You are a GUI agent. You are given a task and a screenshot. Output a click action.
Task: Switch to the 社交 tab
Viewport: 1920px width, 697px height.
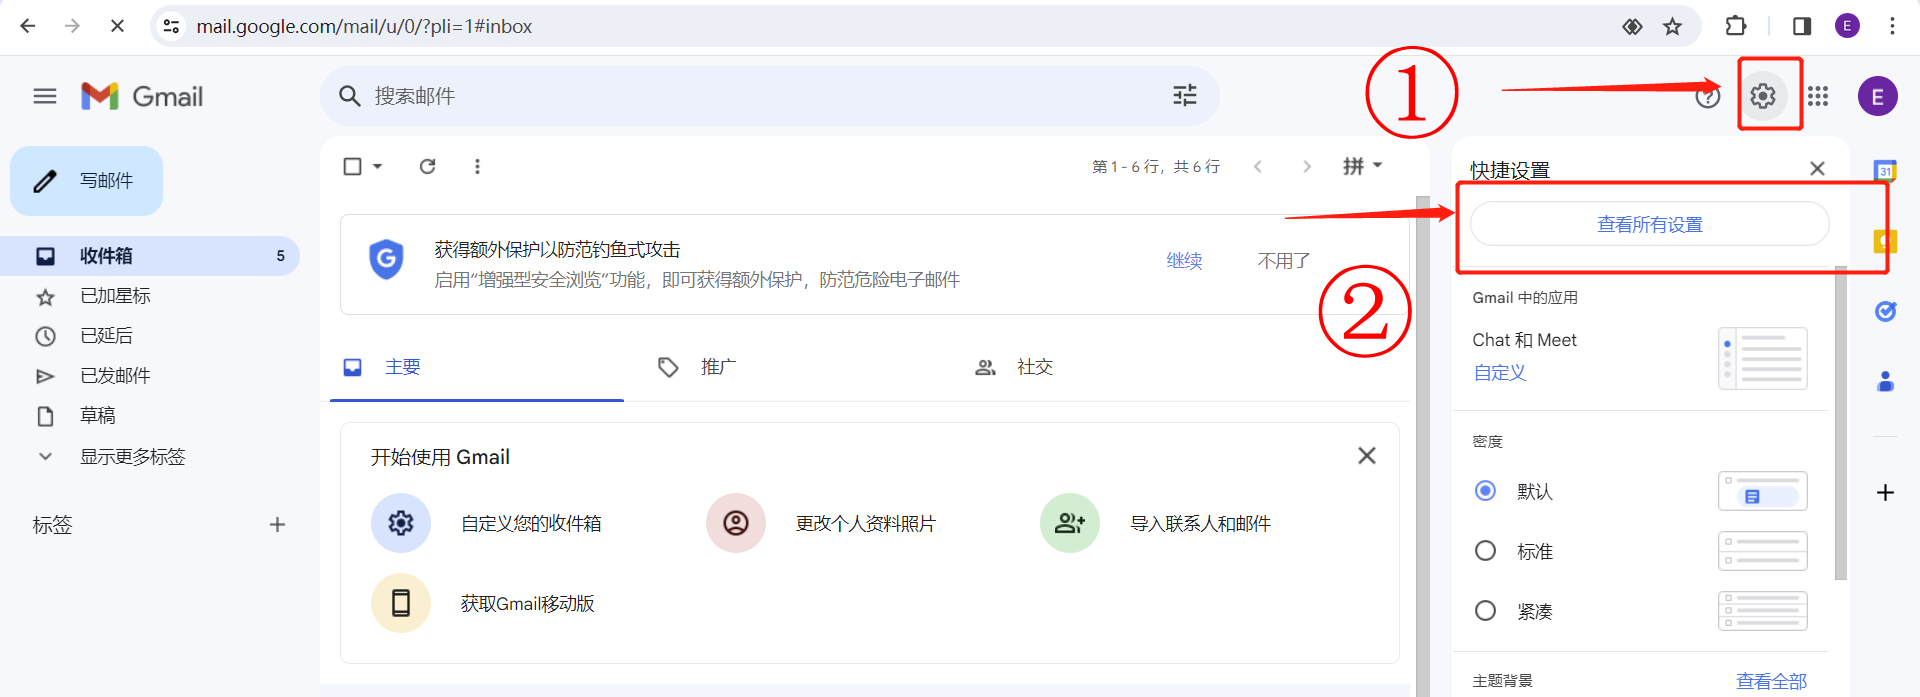pyautogui.click(x=1014, y=367)
